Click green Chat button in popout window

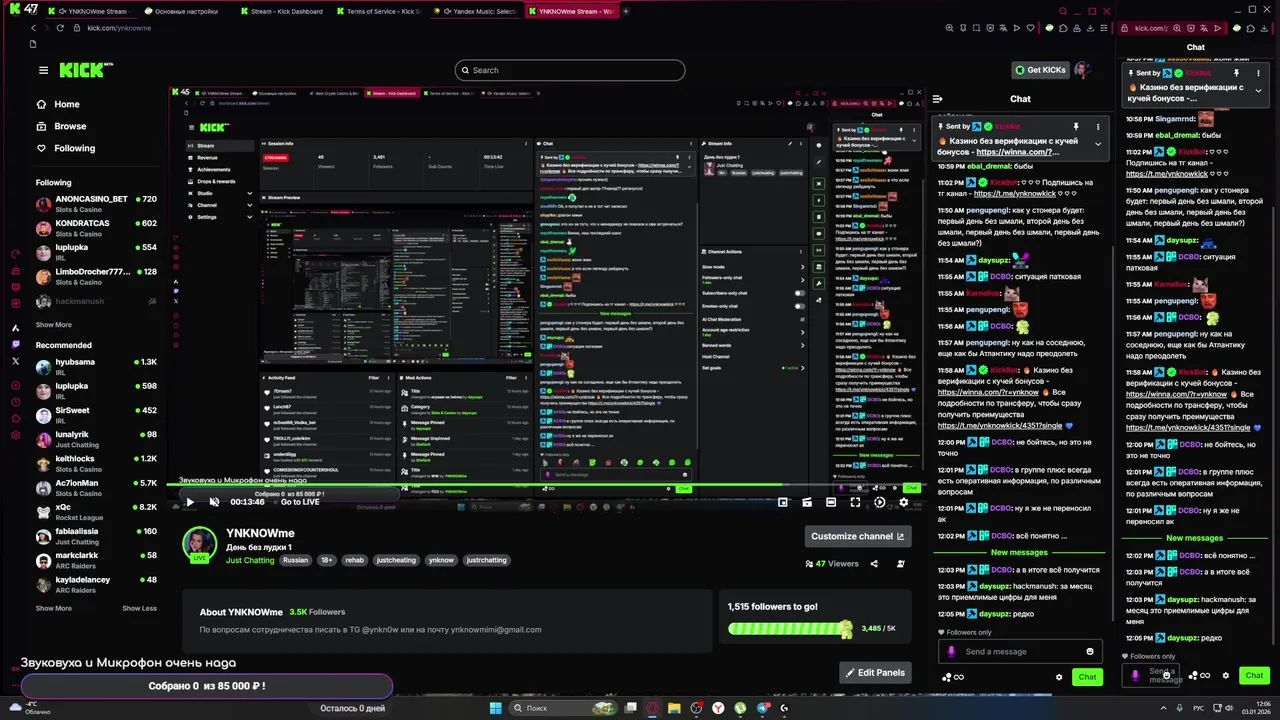tap(1254, 675)
